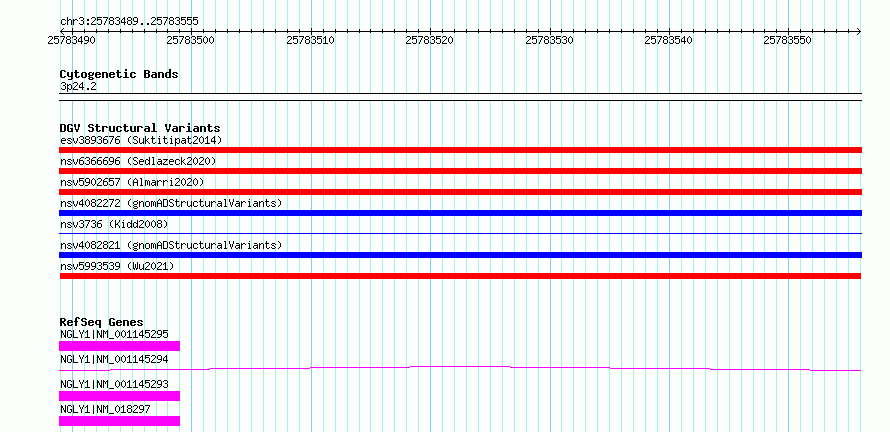Click the red bar under nsv5993539
The image size is (890, 432).
click(460, 276)
